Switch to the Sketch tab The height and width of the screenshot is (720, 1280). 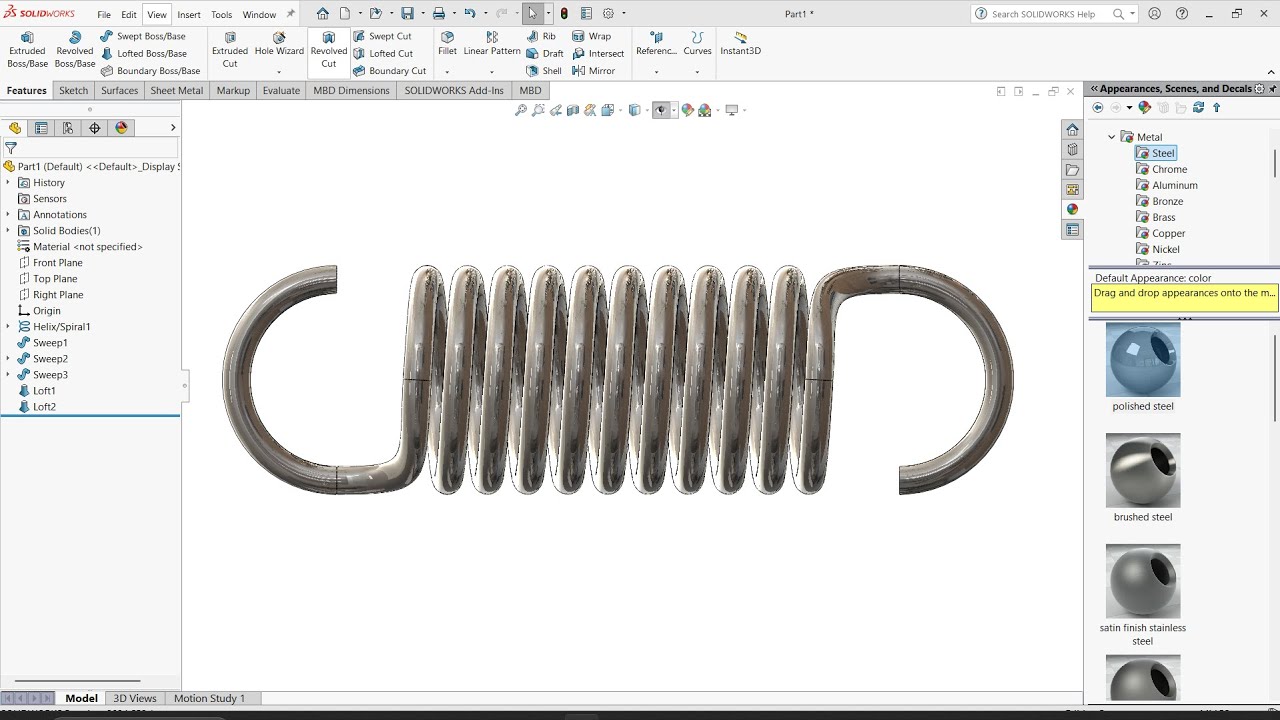tap(73, 90)
